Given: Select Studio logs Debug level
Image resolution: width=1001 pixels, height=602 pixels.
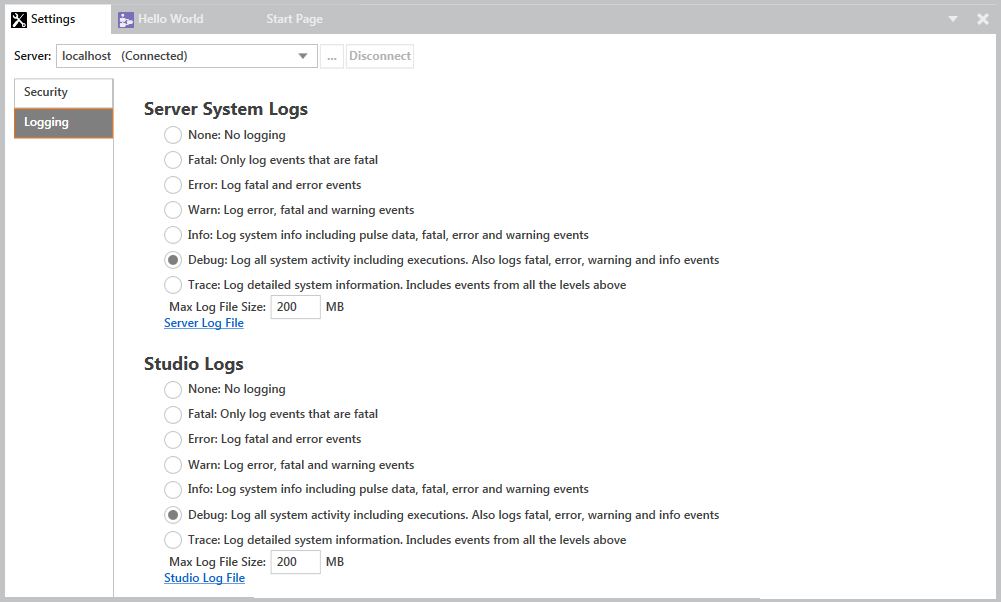Looking at the screenshot, I should click(173, 515).
